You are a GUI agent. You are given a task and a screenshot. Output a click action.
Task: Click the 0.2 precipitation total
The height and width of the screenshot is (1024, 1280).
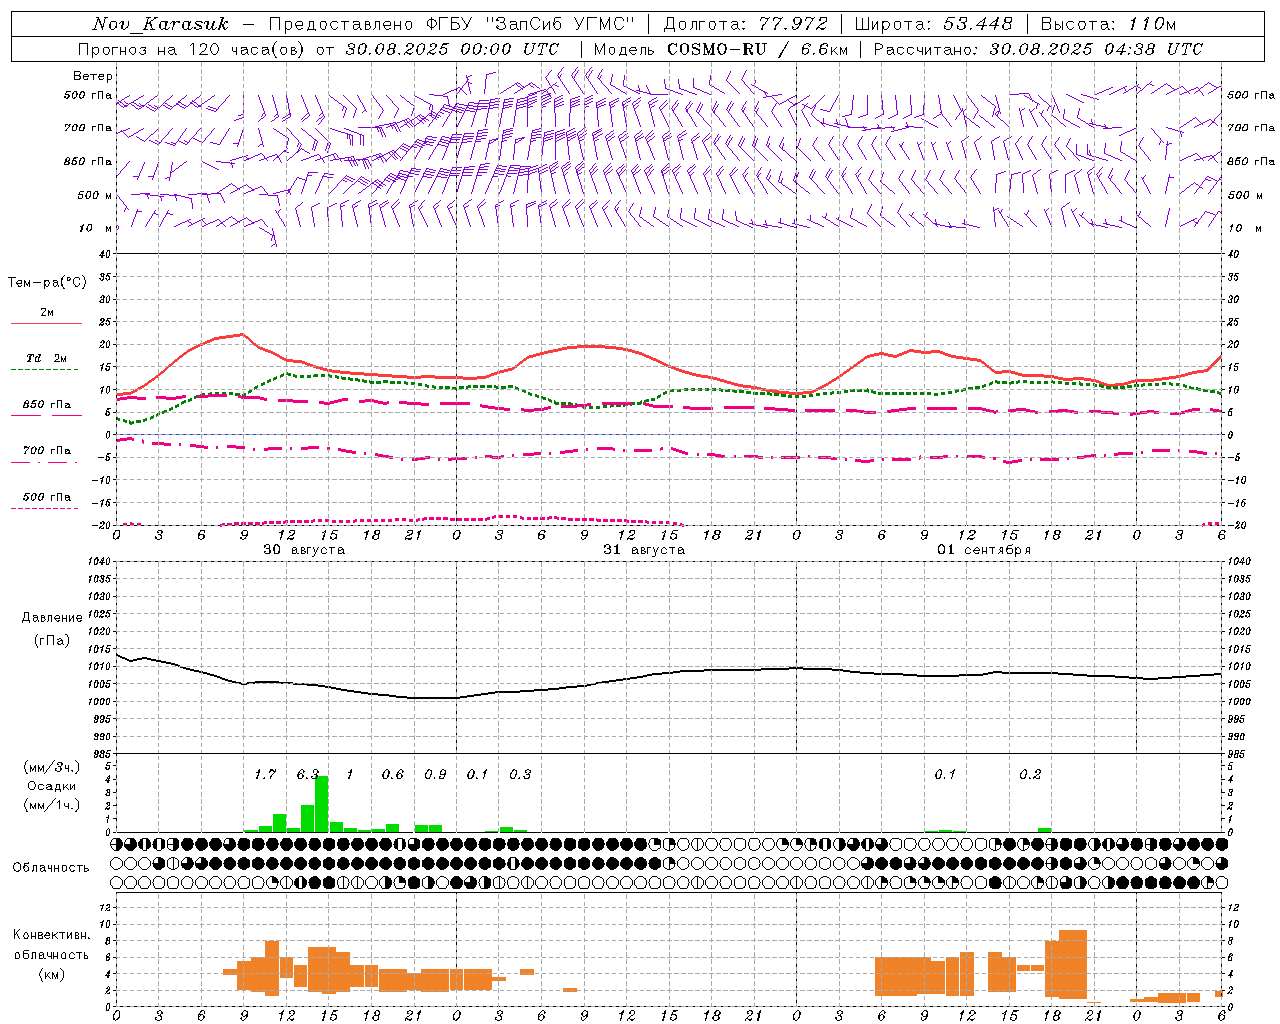1030,775
